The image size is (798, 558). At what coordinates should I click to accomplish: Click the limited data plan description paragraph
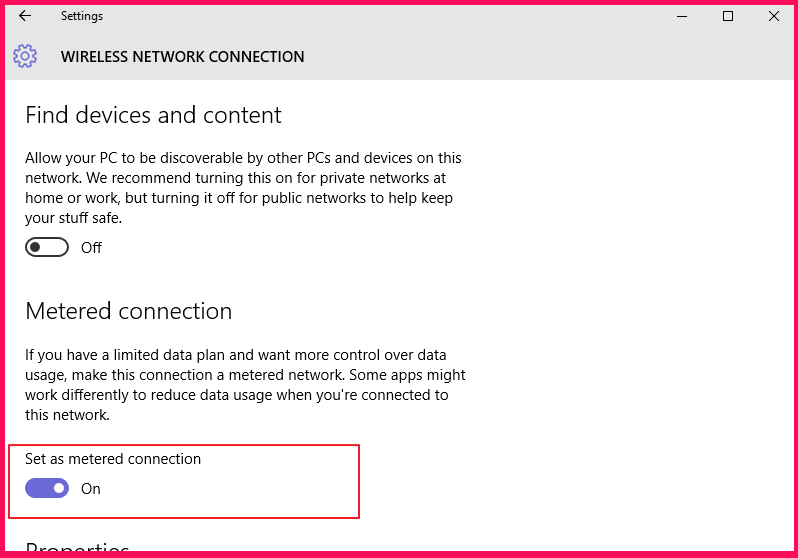245,385
